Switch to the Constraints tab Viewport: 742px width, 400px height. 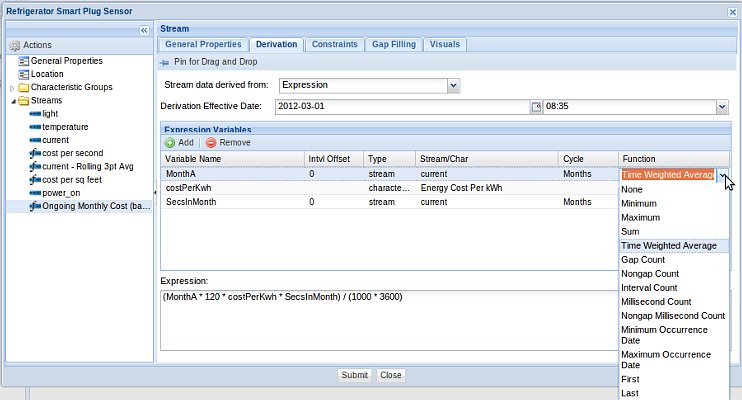pos(335,45)
